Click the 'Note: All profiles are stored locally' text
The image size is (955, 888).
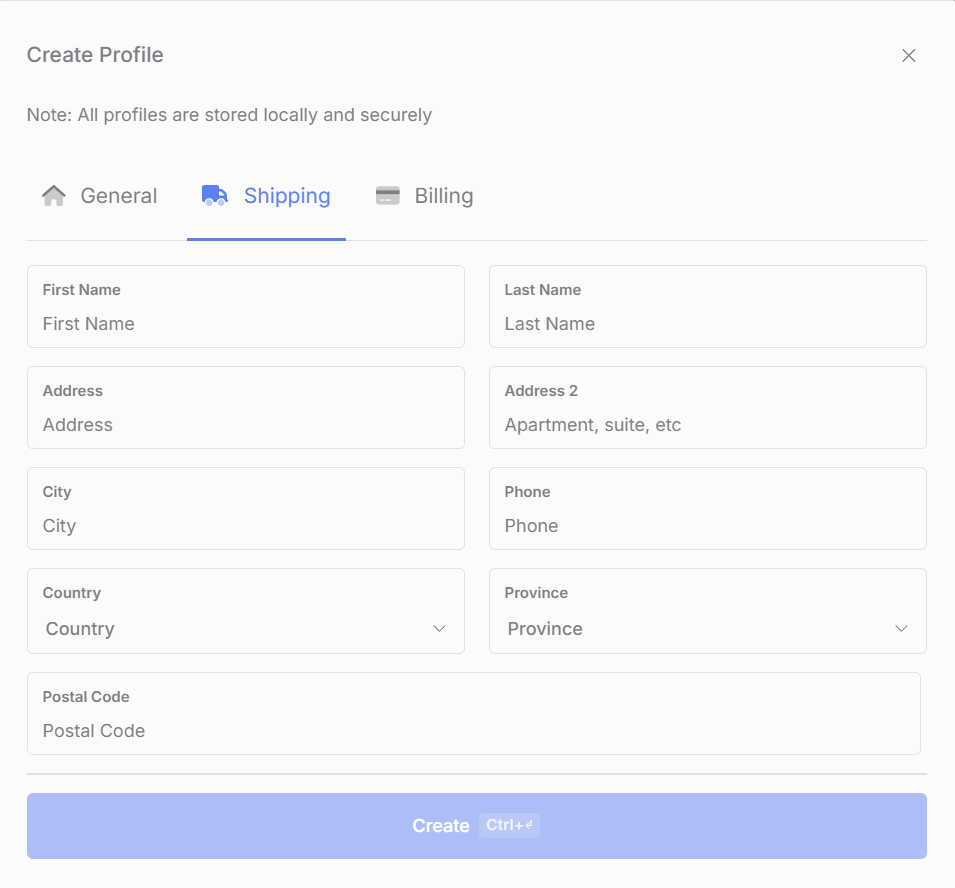pos(229,115)
